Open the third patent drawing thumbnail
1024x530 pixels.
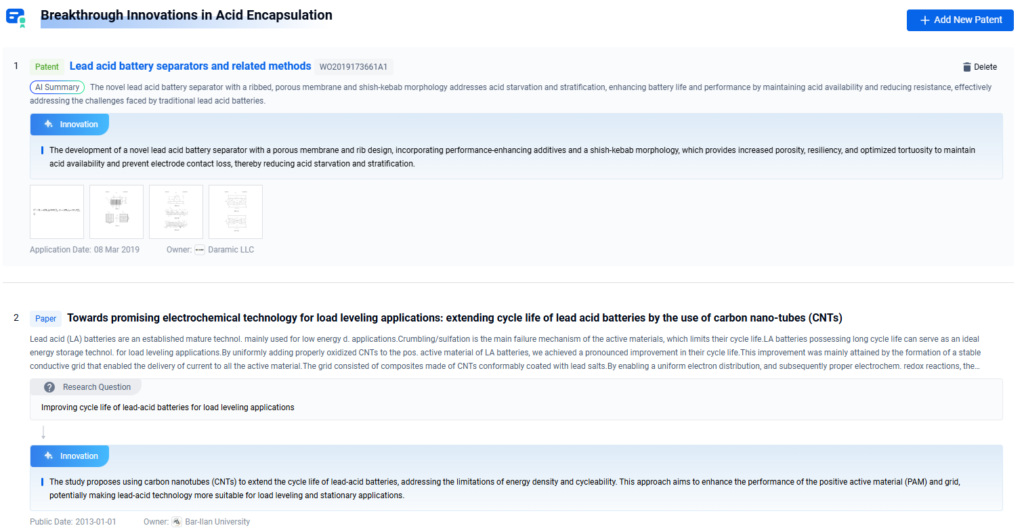click(176, 211)
